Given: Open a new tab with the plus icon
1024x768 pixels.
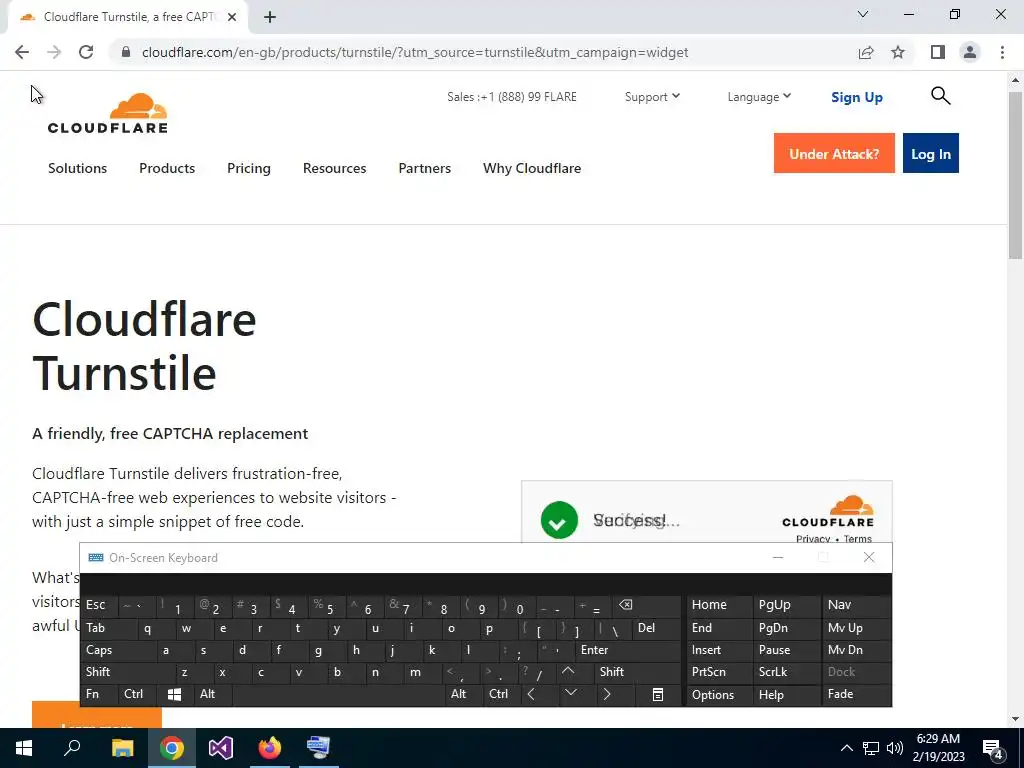Looking at the screenshot, I should 270,17.
